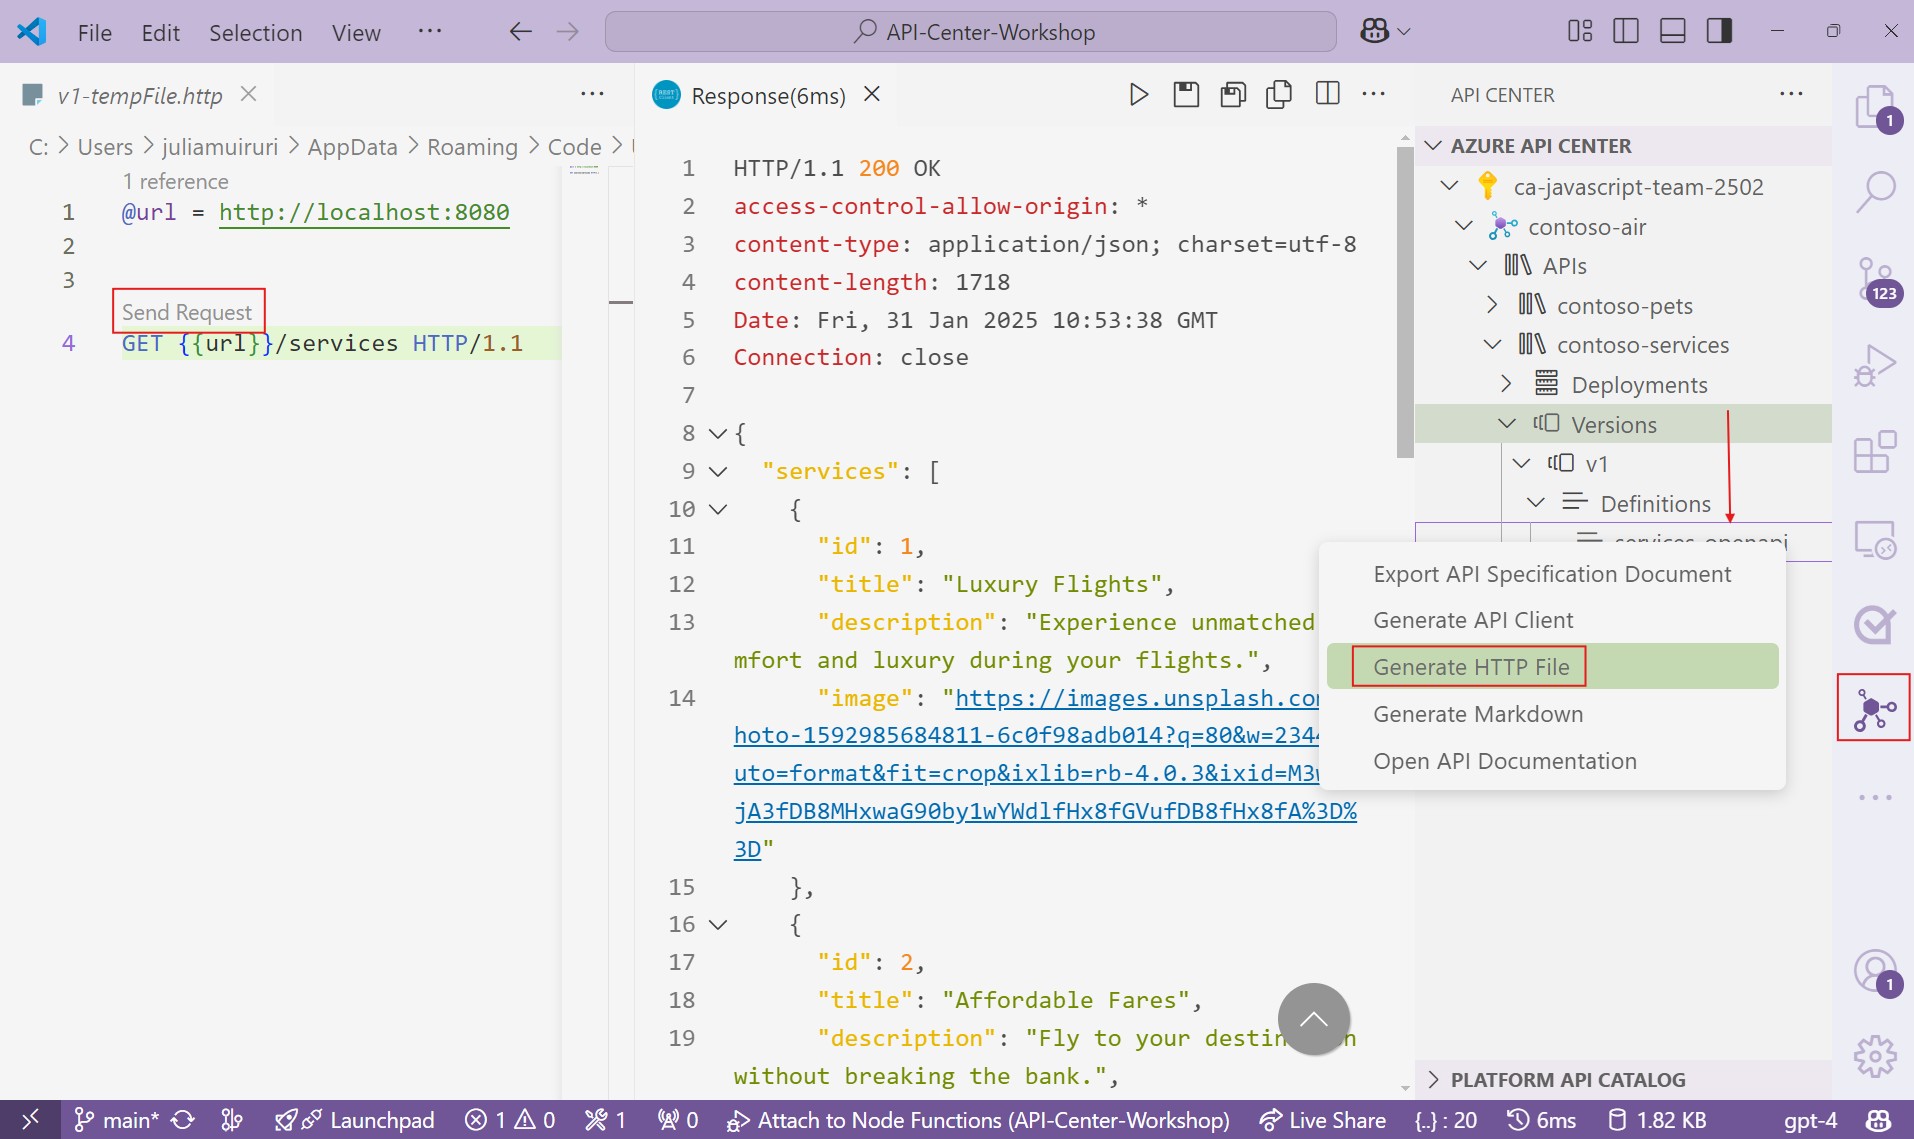This screenshot has height=1139, width=1914.
Task: Fold the "services" array at line 9
Action: pos(717,471)
